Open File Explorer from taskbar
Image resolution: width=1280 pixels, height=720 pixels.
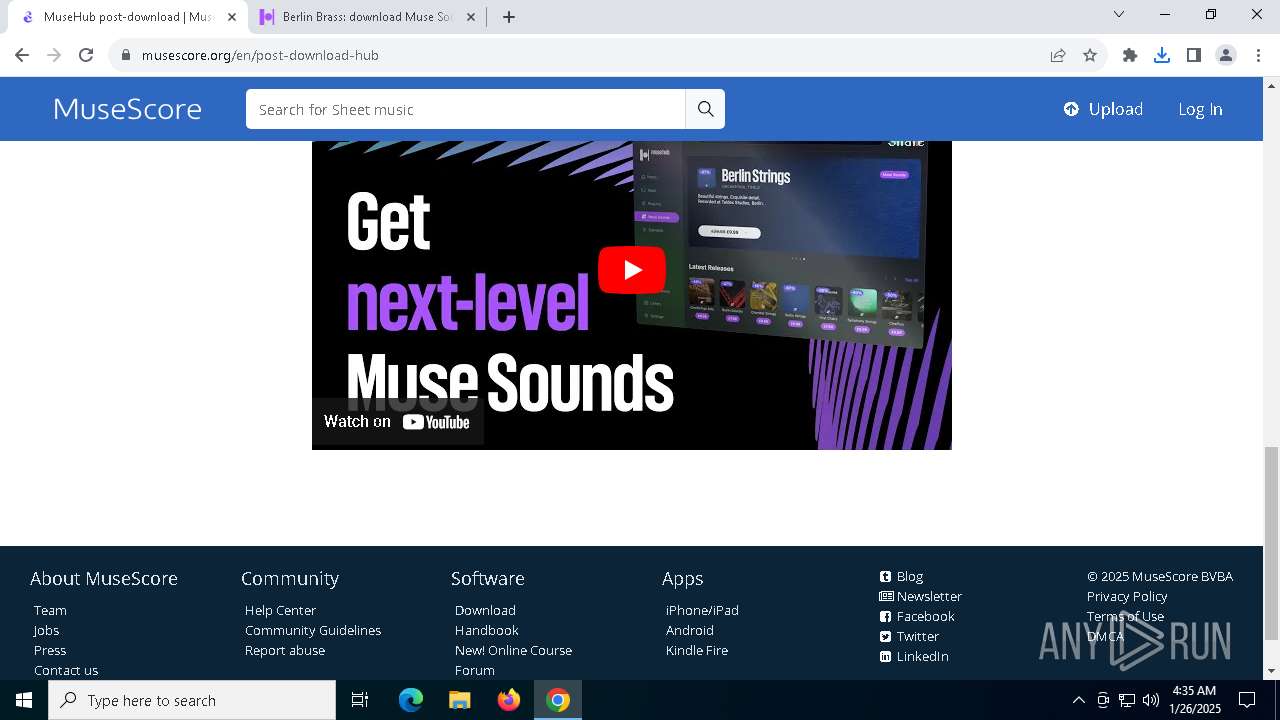click(x=460, y=700)
